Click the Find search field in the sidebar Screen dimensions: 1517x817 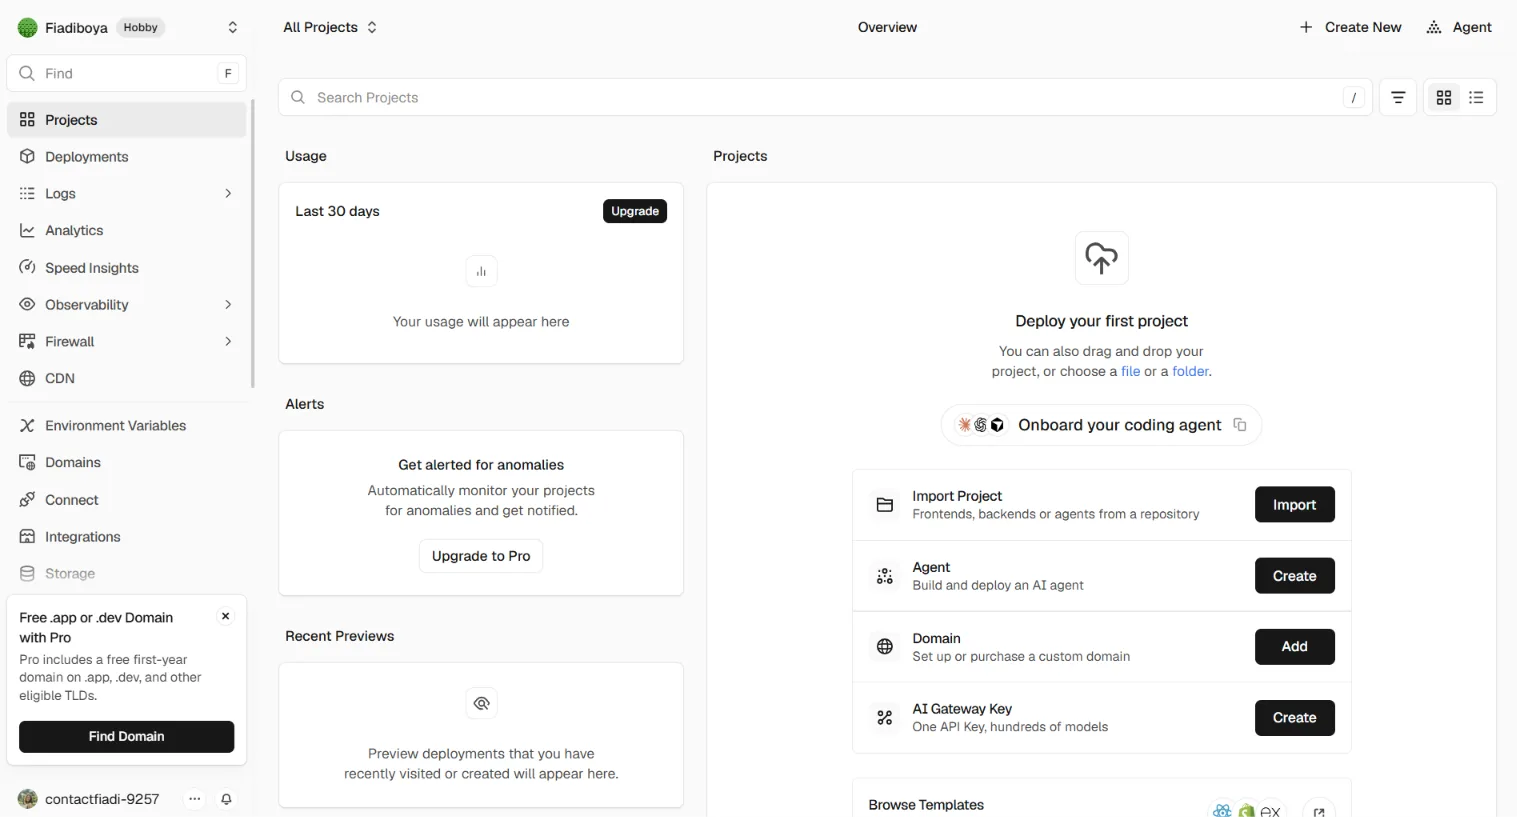(126, 73)
